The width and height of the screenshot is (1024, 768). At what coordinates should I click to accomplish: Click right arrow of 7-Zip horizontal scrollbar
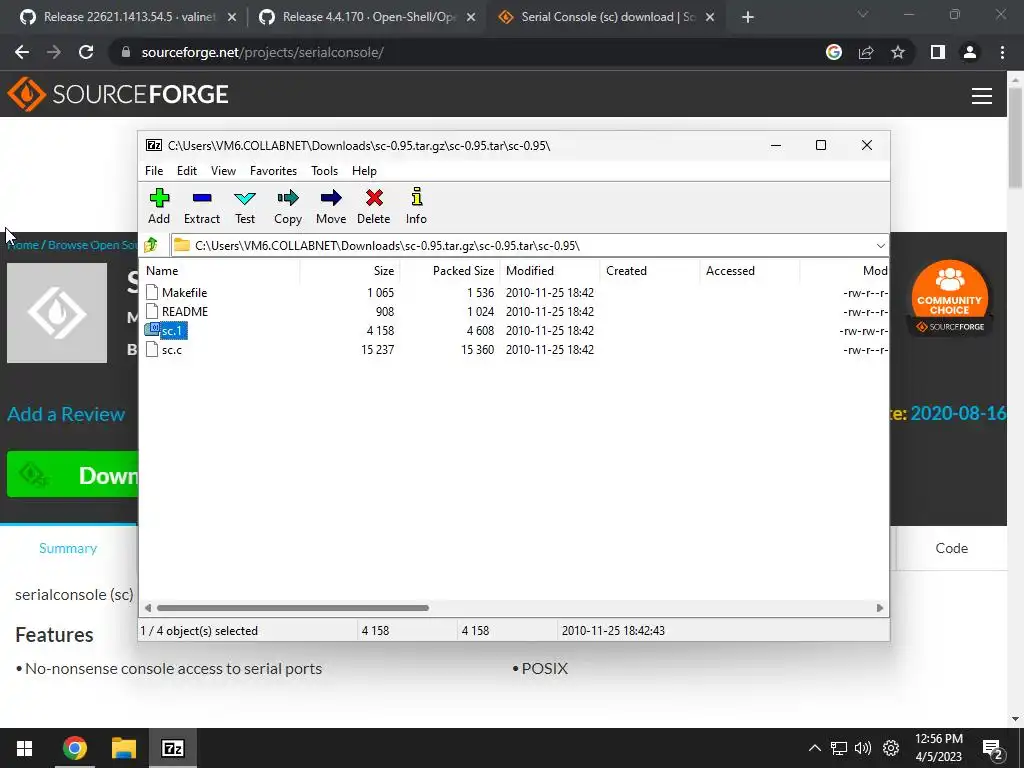coord(880,608)
